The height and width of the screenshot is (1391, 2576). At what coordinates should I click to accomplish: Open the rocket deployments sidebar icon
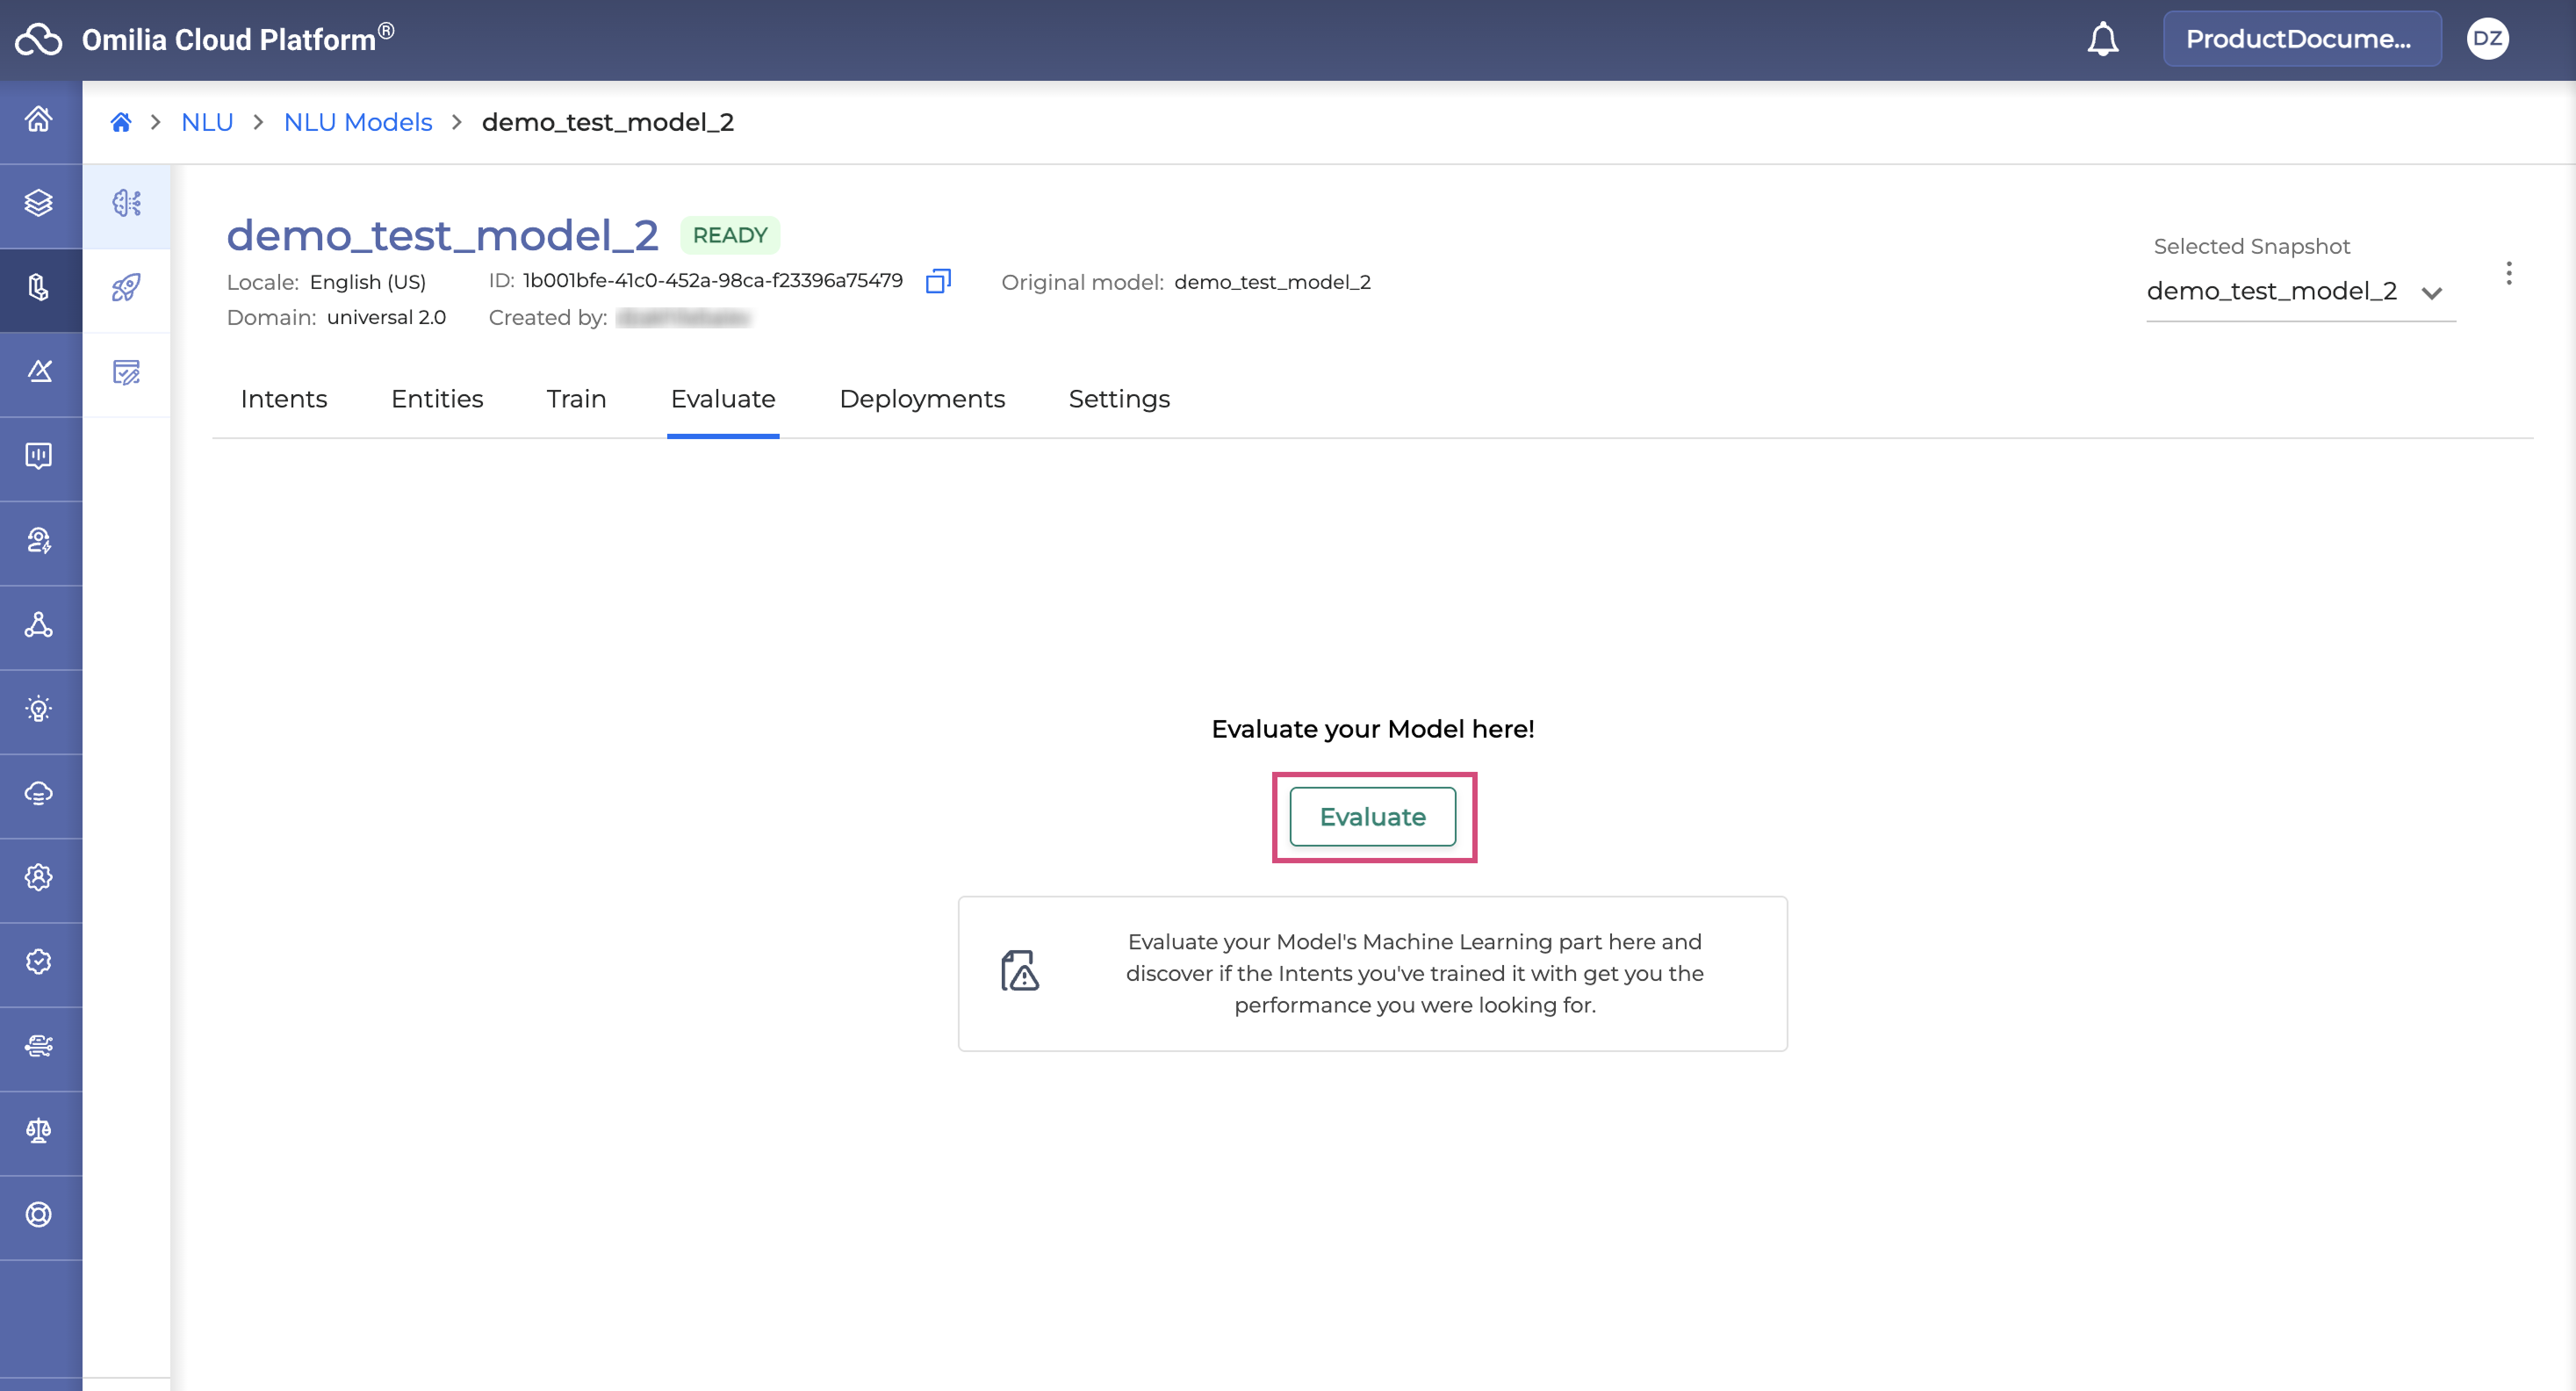point(126,288)
